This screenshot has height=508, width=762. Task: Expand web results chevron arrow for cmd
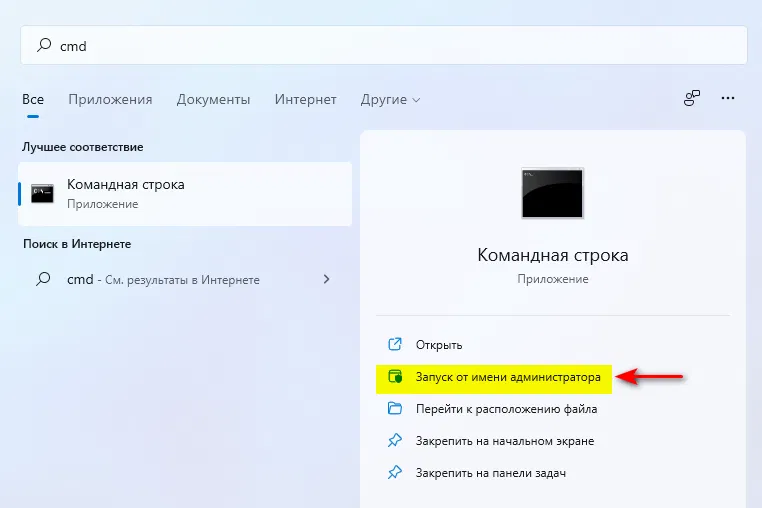(327, 279)
